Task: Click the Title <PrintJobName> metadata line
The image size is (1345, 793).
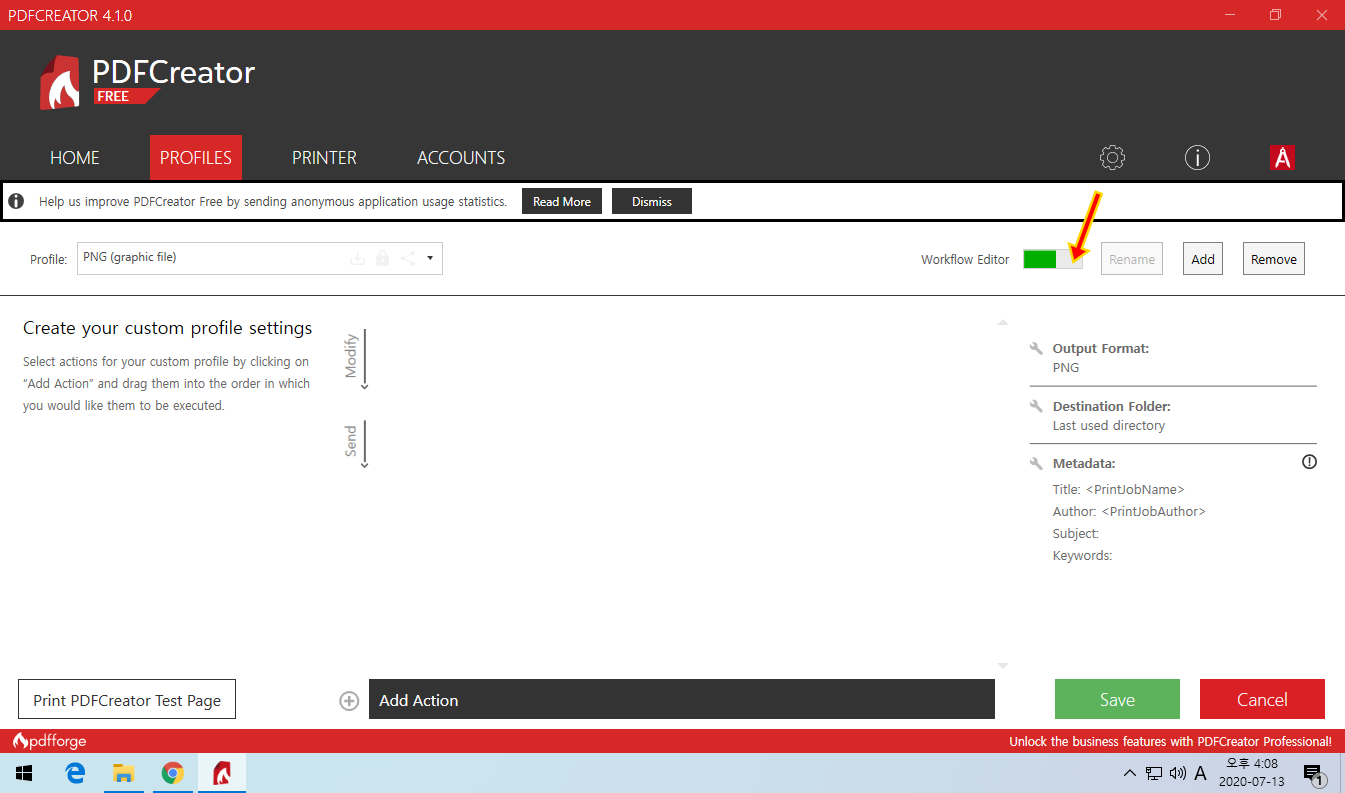Action: tap(1119, 490)
